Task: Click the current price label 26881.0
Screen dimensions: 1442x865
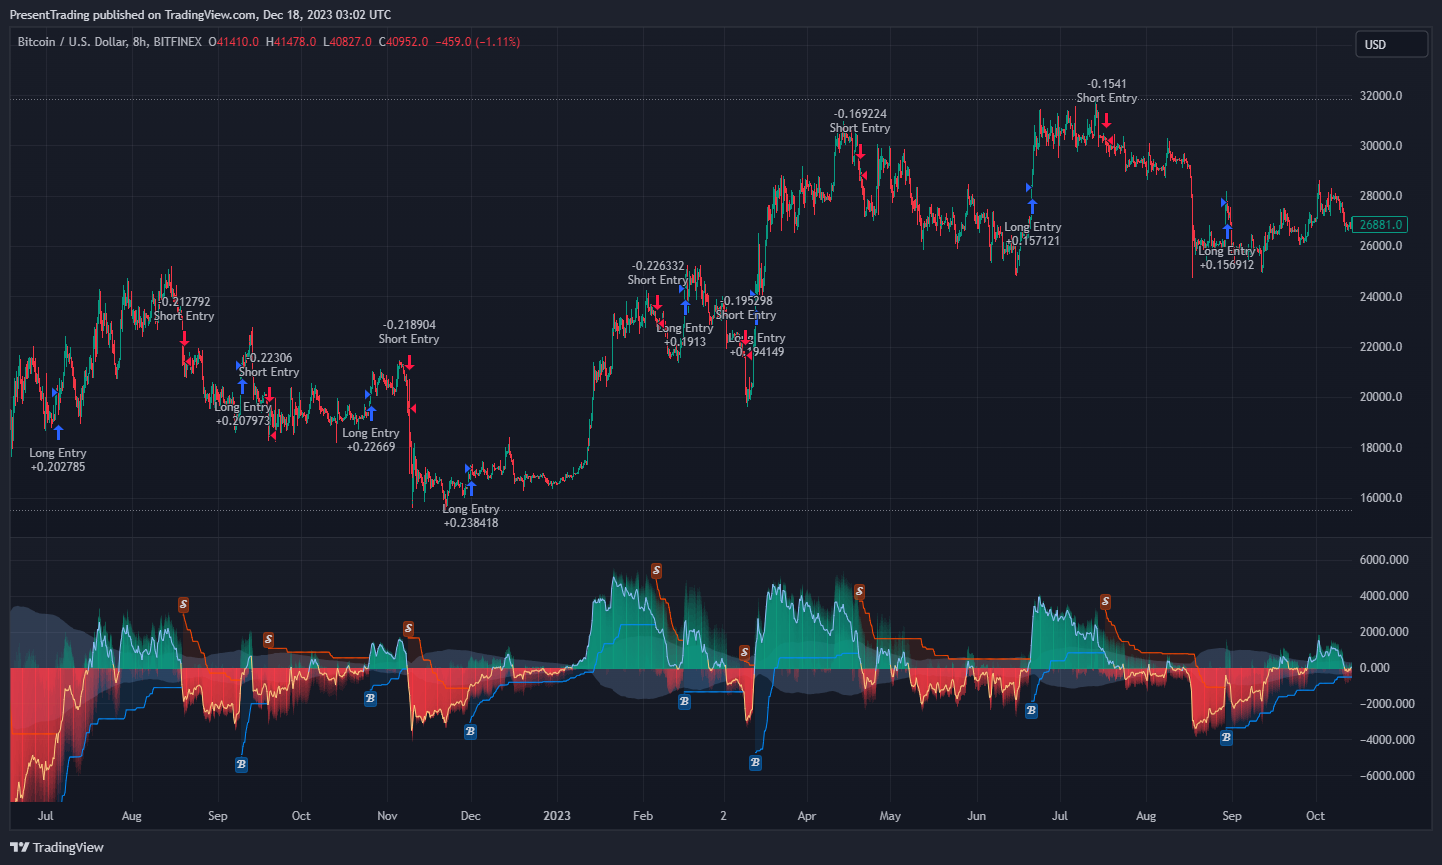Action: 1379,225
